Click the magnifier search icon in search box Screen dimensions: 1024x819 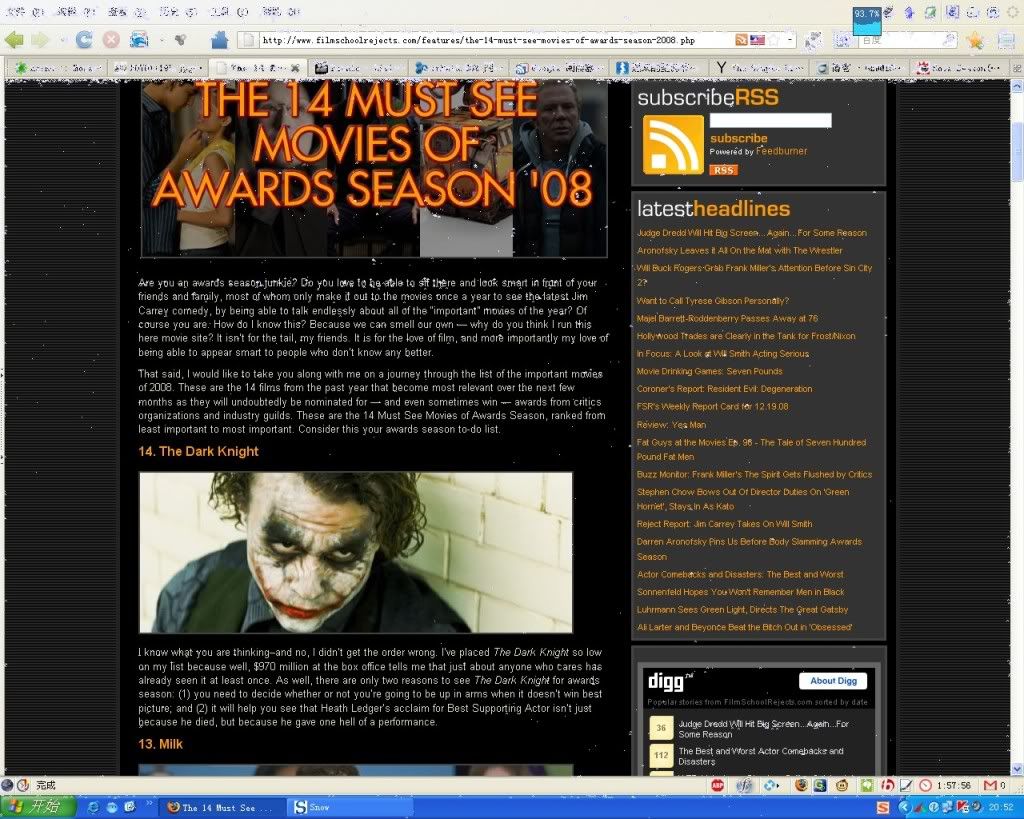click(x=950, y=40)
